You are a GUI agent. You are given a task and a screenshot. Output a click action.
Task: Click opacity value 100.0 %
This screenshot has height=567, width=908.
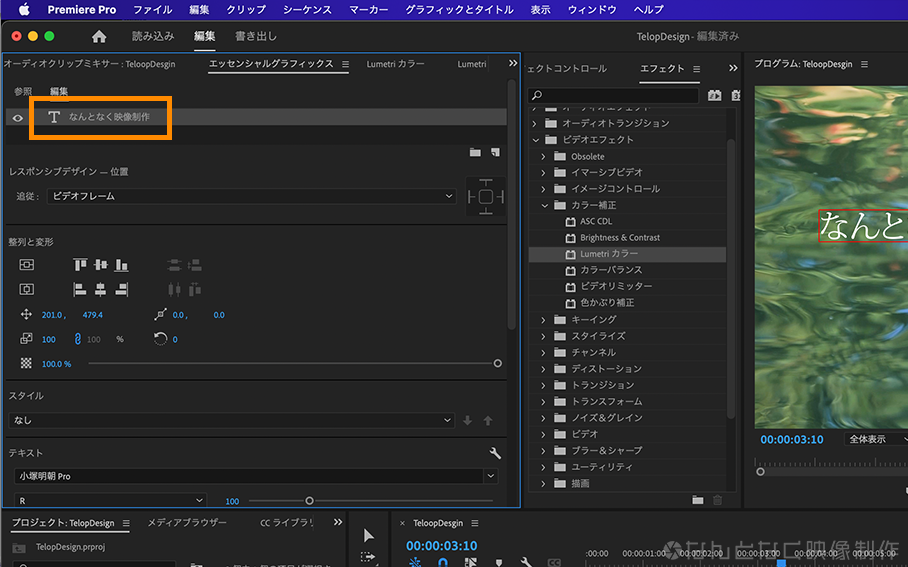(56, 364)
